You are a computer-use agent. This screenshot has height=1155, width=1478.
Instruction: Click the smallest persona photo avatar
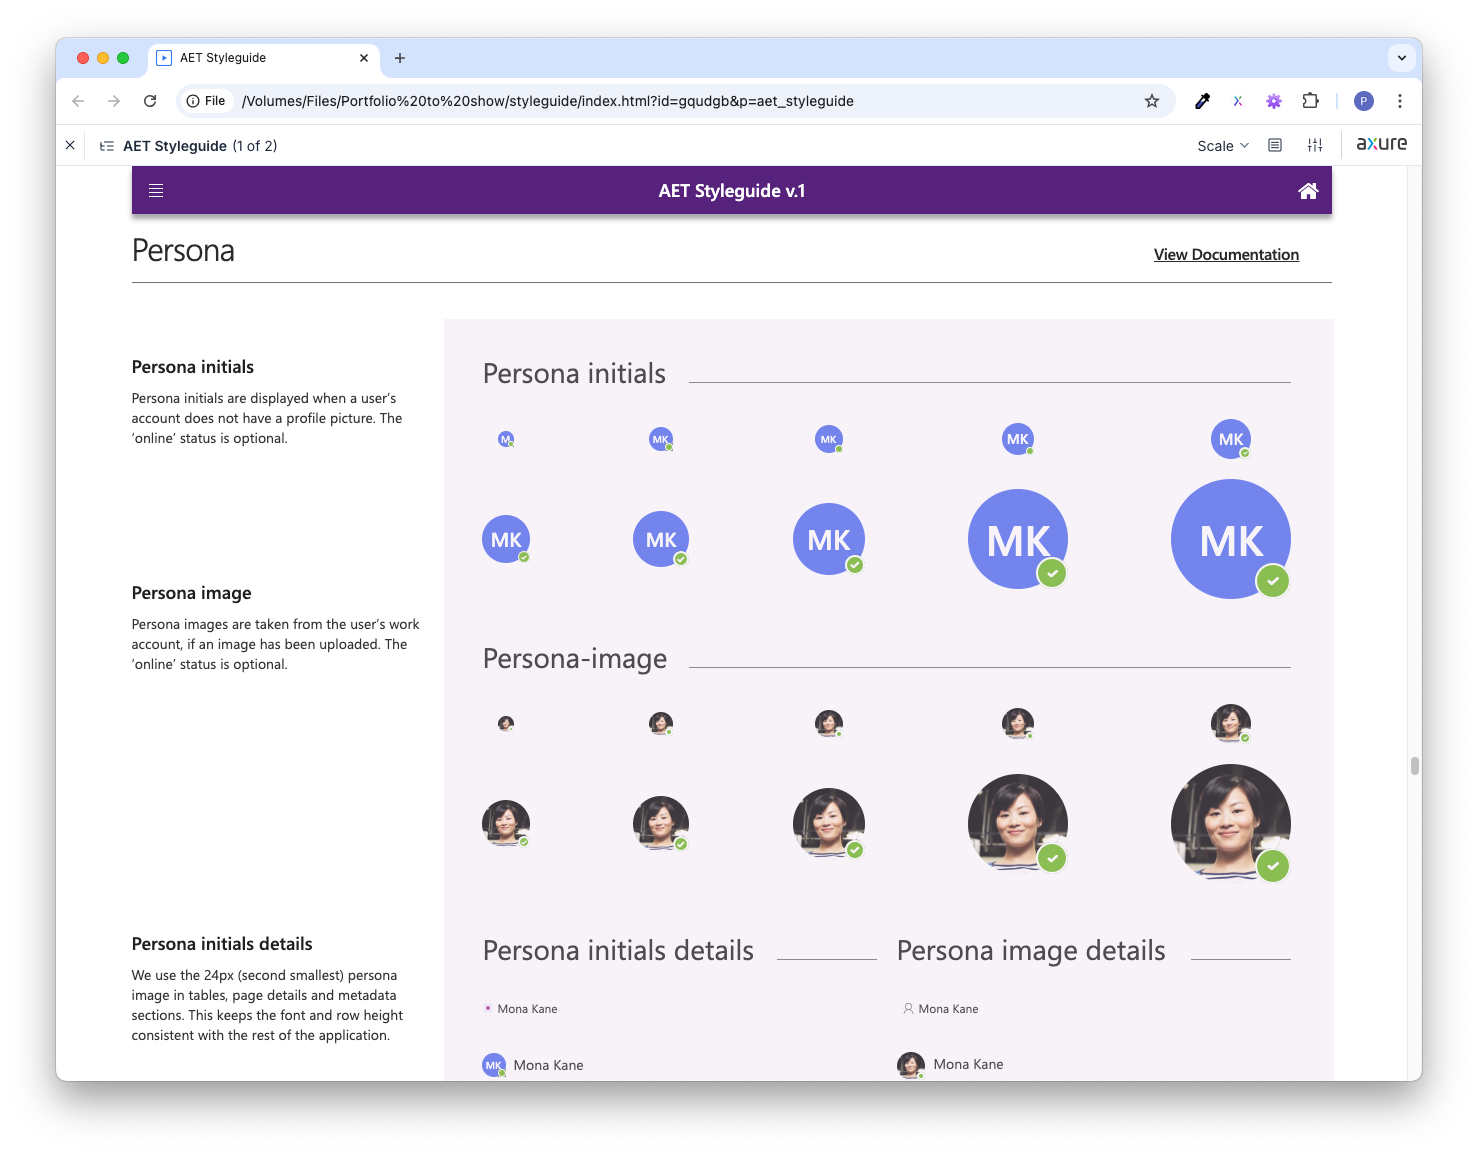tap(506, 723)
